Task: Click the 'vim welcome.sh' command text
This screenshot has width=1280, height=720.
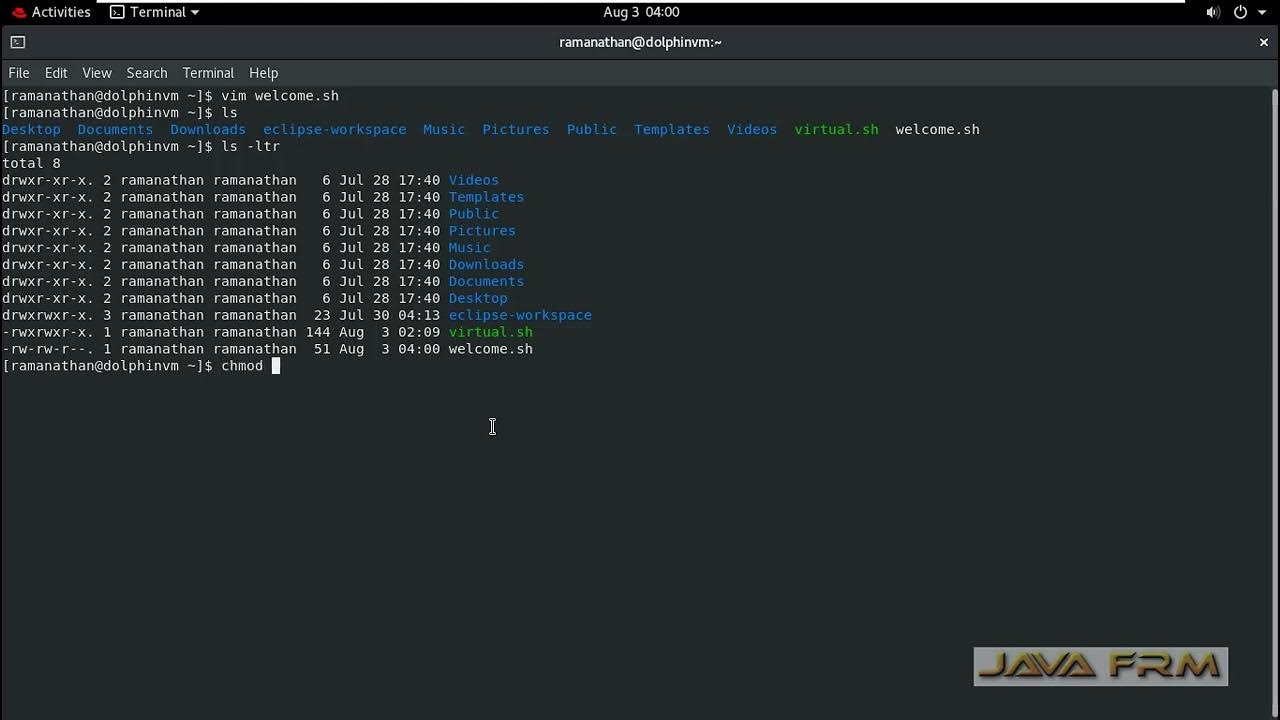Action: (x=280, y=96)
